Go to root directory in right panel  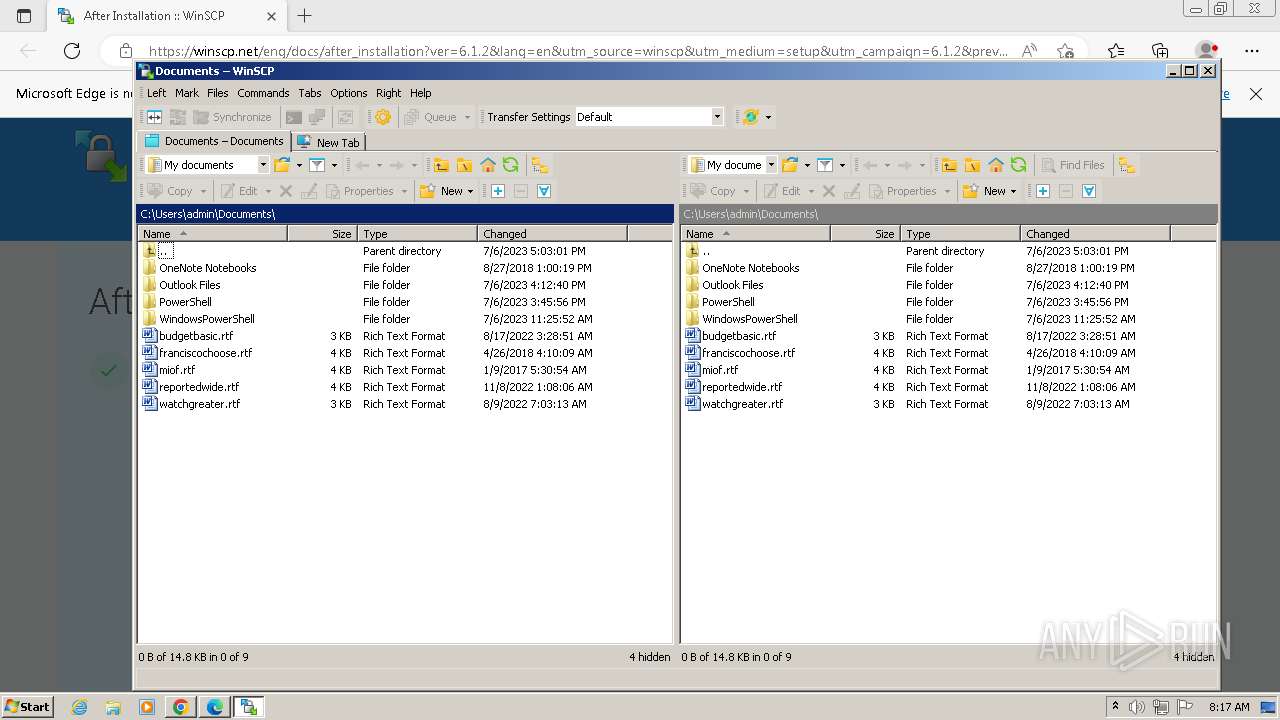click(972, 165)
